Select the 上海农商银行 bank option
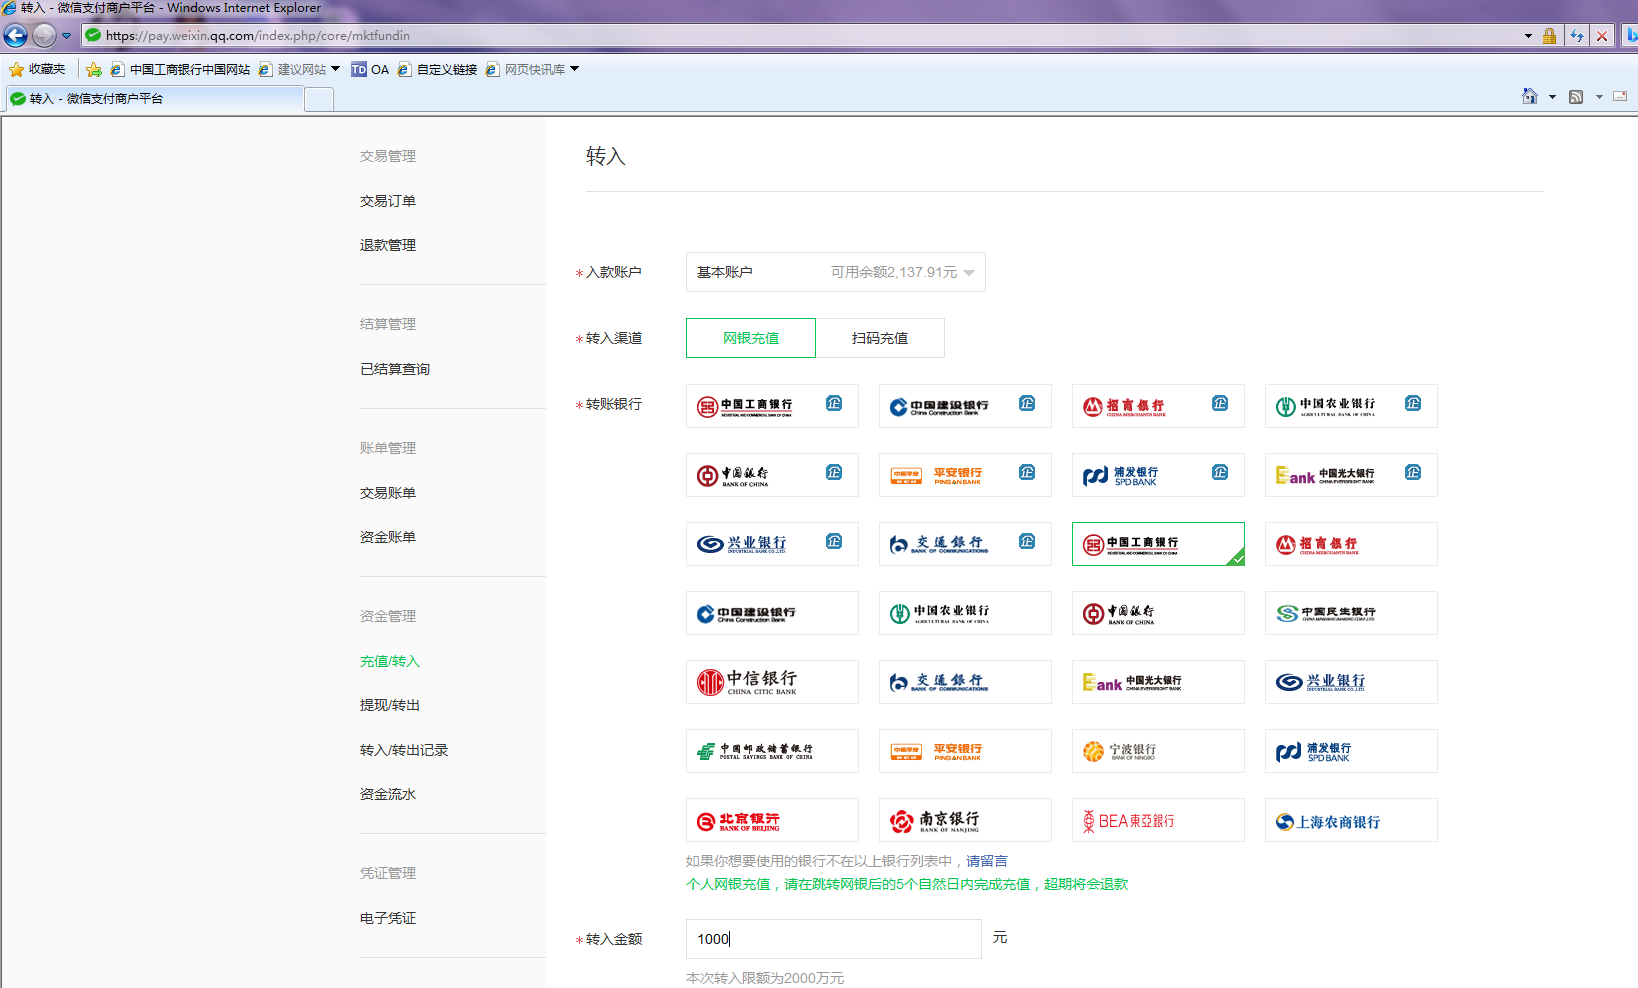Image resolution: width=1638 pixels, height=988 pixels. click(x=1351, y=820)
